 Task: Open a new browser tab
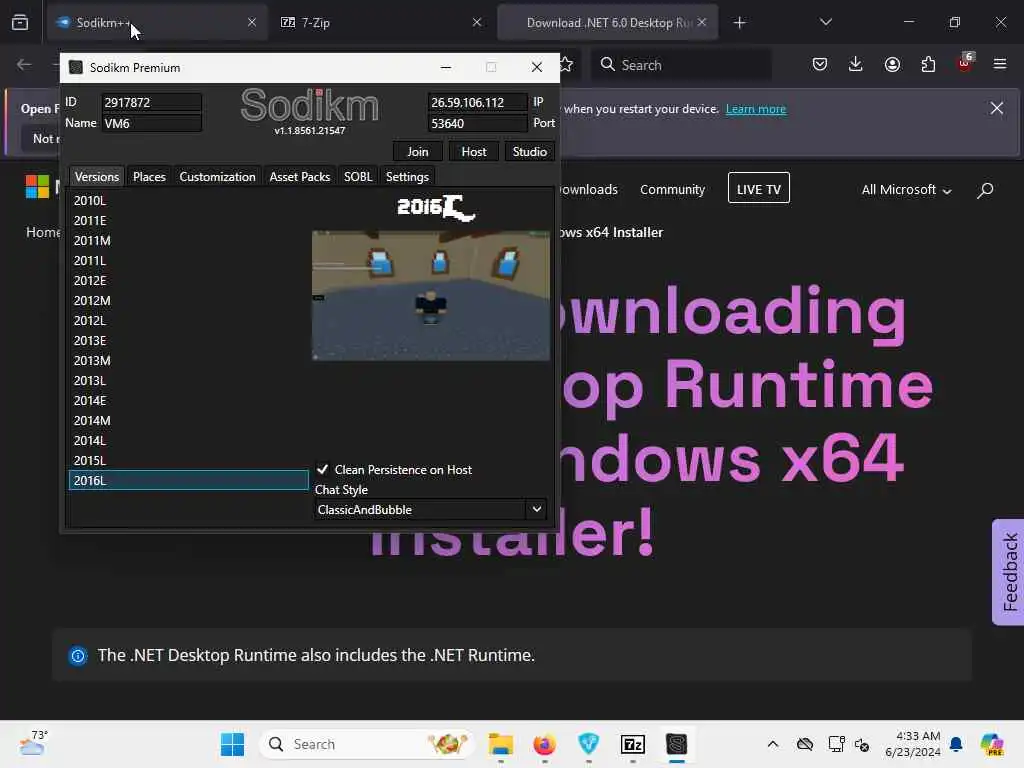(739, 23)
